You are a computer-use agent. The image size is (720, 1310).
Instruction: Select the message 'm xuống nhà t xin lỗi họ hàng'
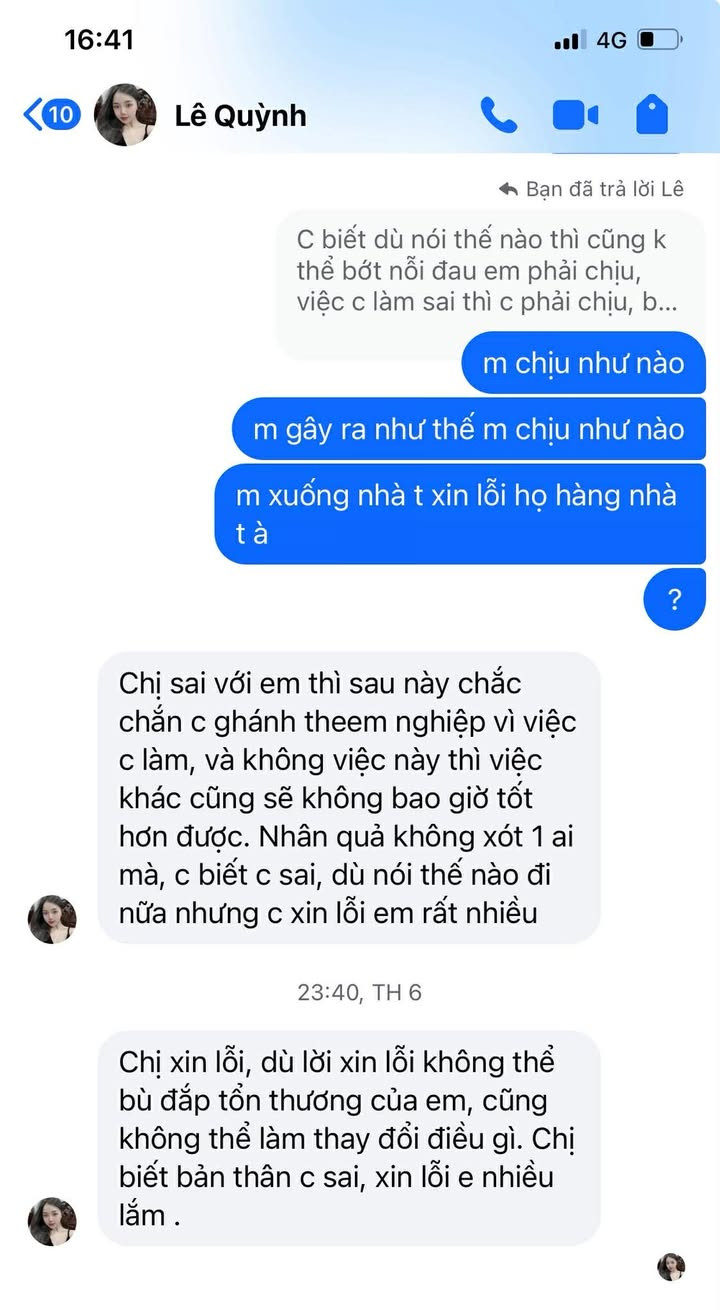point(461,514)
